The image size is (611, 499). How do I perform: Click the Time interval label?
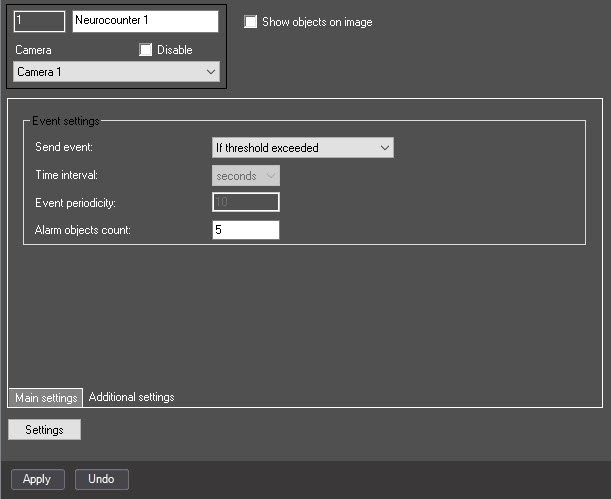pyautogui.click(x=67, y=176)
